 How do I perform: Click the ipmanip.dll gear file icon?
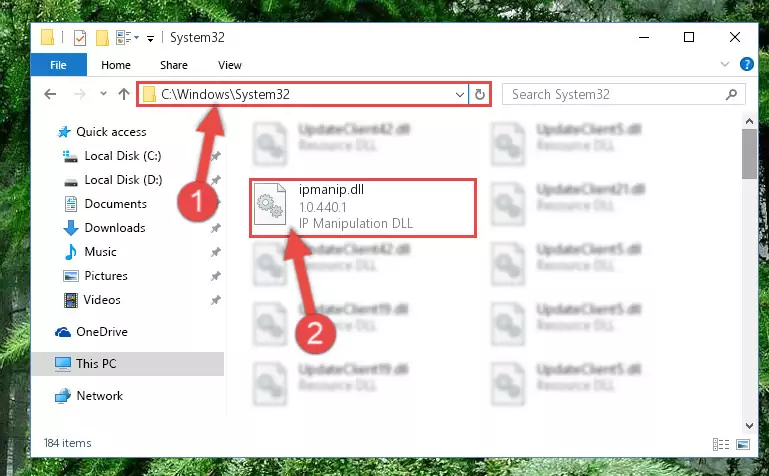coord(270,203)
